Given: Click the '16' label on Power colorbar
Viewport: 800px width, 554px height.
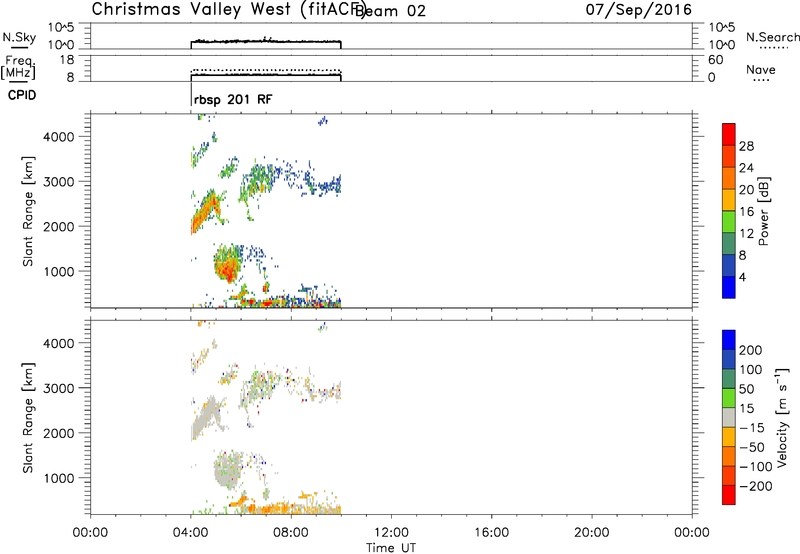Looking at the screenshot, I should pos(746,211).
